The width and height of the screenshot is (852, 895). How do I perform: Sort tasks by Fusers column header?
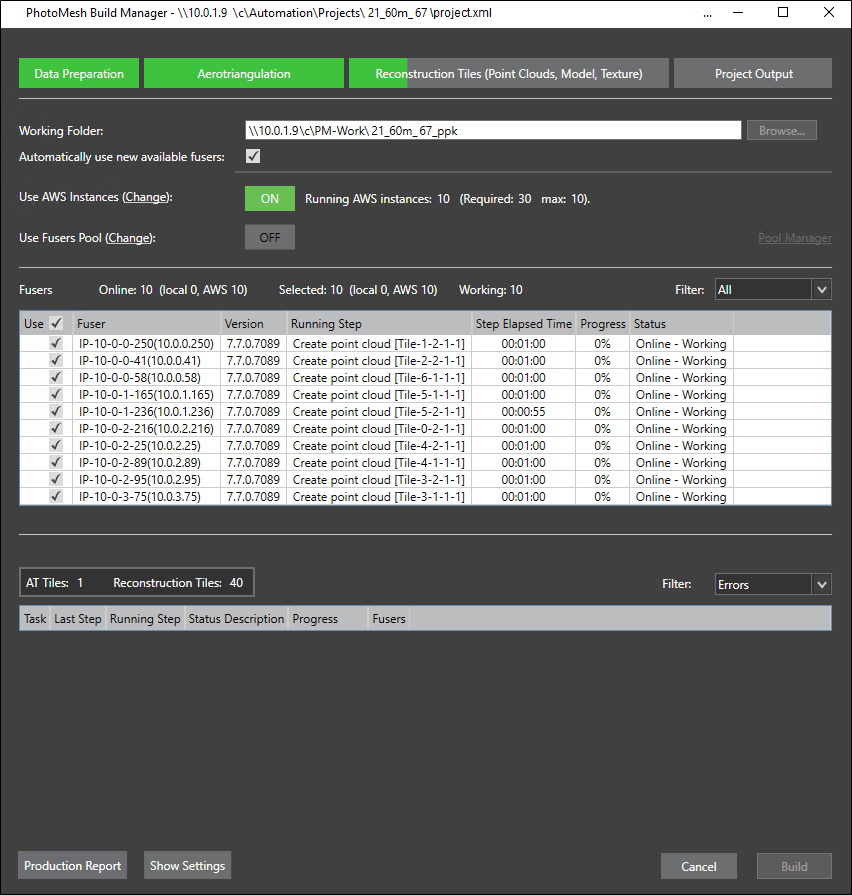point(389,619)
